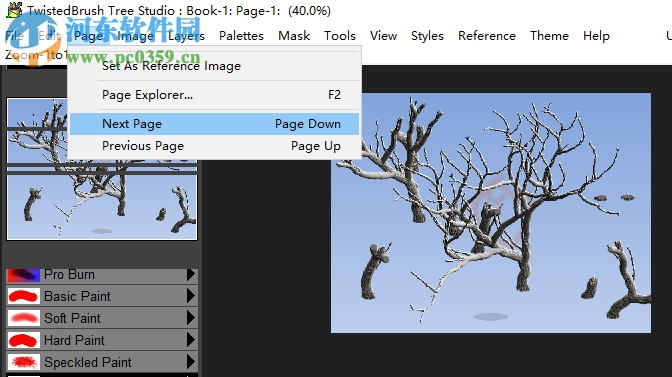This screenshot has width=672, height=377.
Task: Select the Basic Paint brush label
Action: coord(78,296)
